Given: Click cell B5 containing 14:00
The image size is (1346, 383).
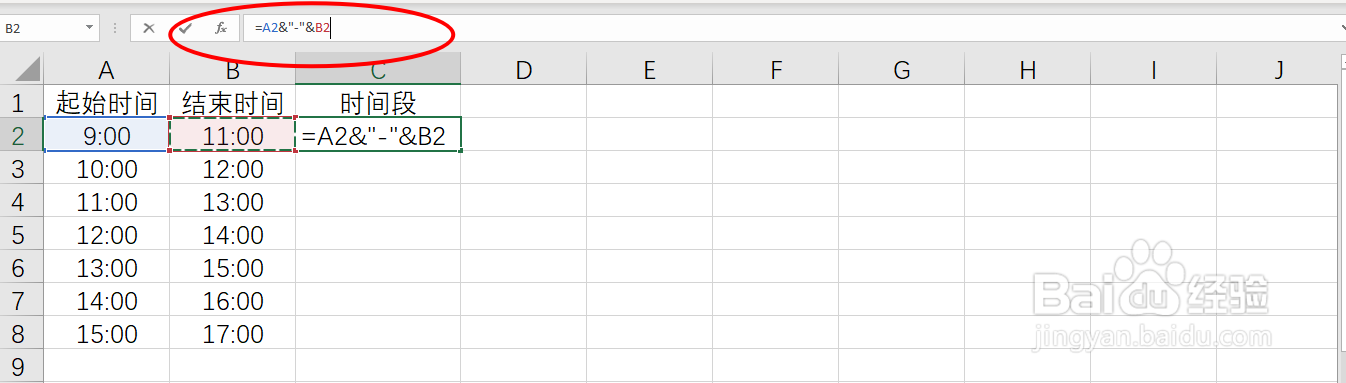Looking at the screenshot, I should click(x=232, y=235).
